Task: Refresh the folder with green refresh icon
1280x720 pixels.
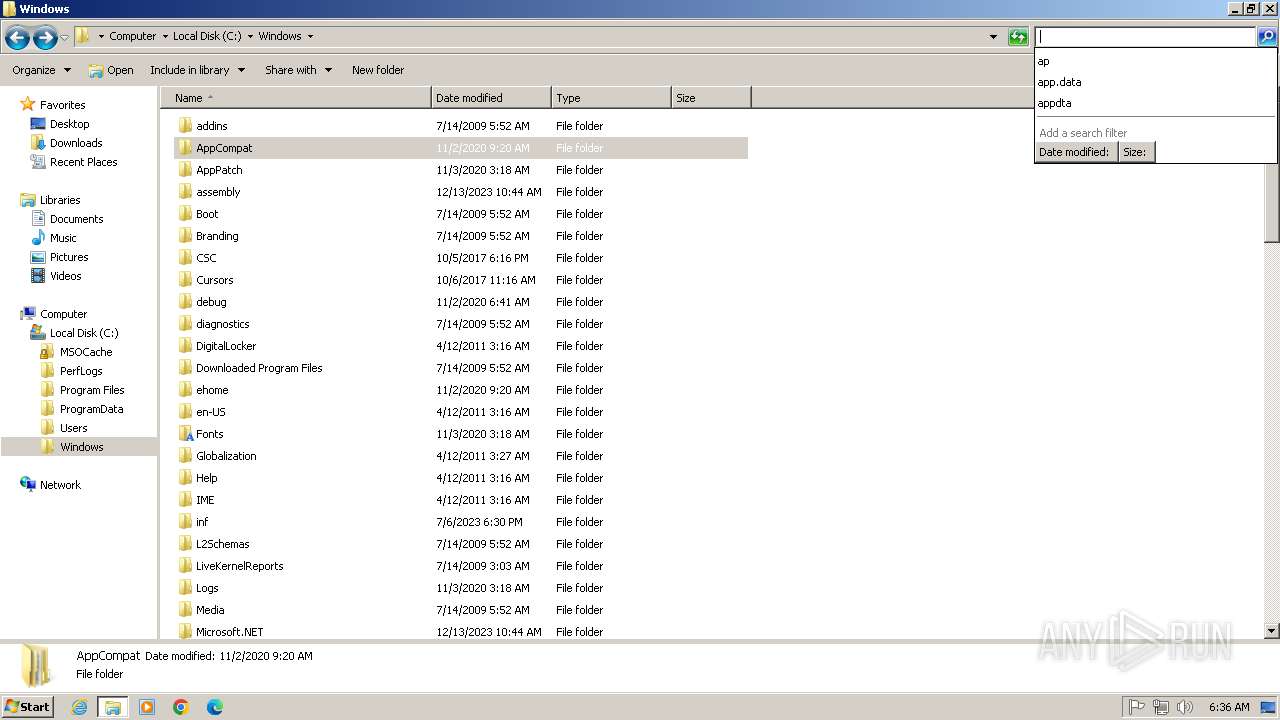Action: [x=1018, y=37]
